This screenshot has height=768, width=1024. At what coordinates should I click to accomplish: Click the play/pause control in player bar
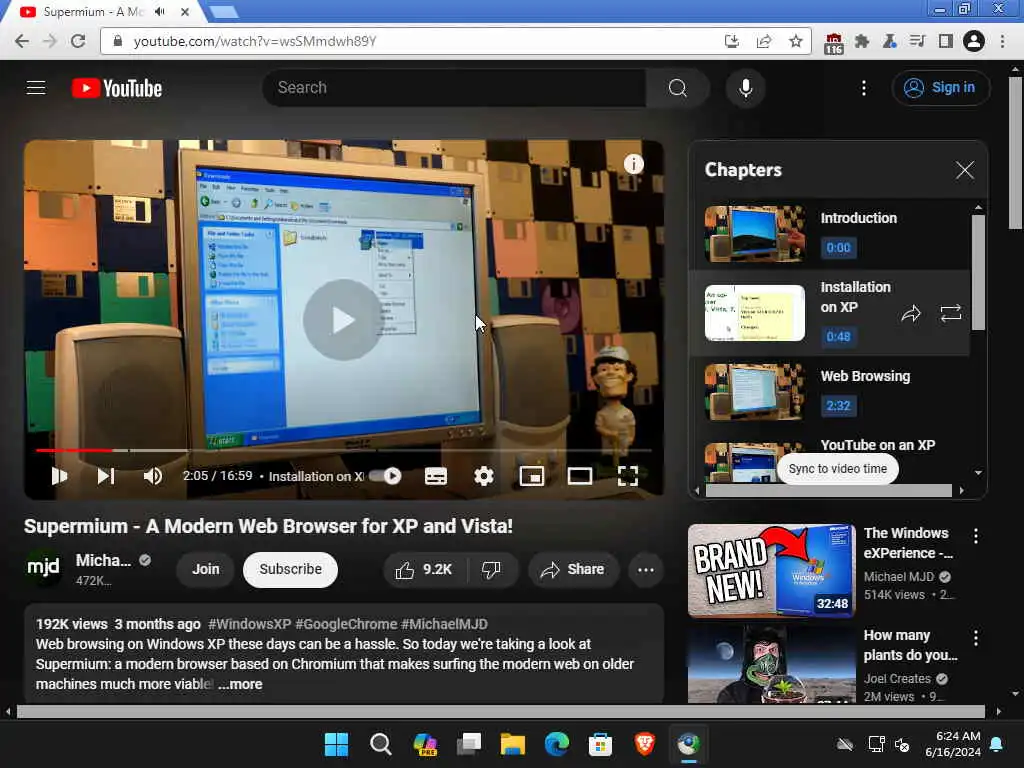pos(59,476)
